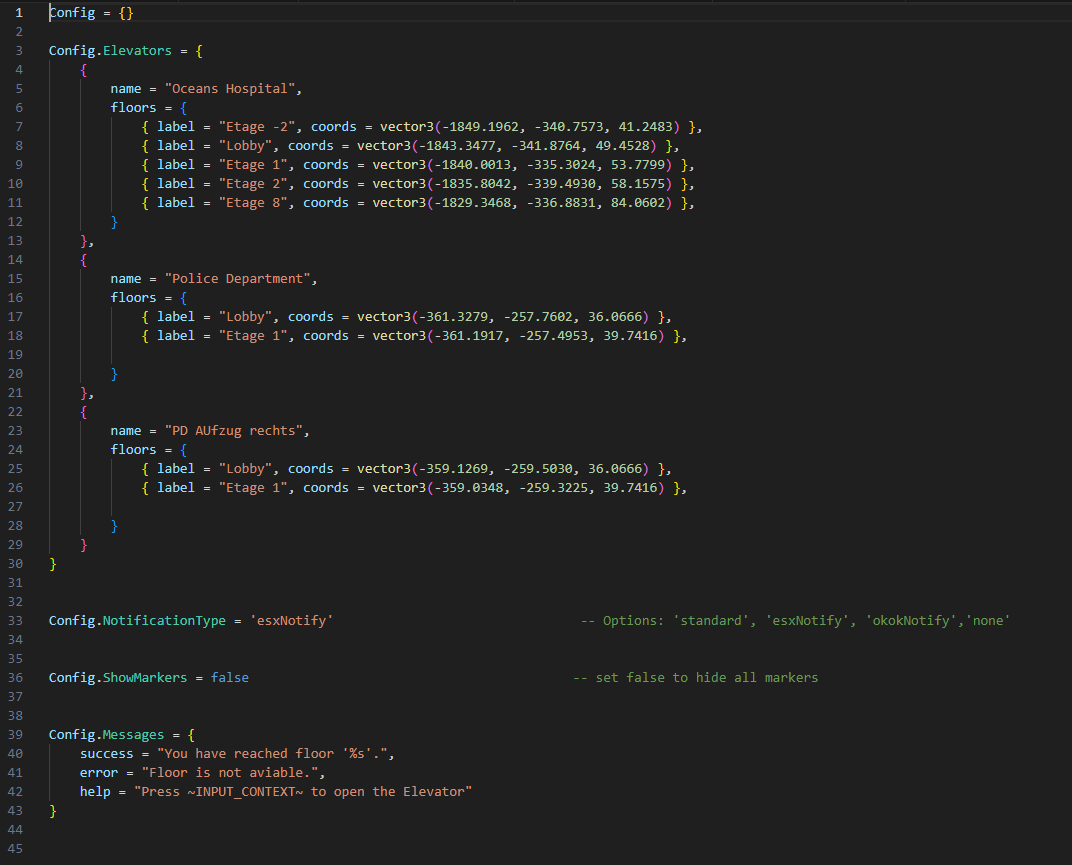This screenshot has width=1072, height=865.
Task: Click the help message string on line 42
Action: tap(303, 792)
